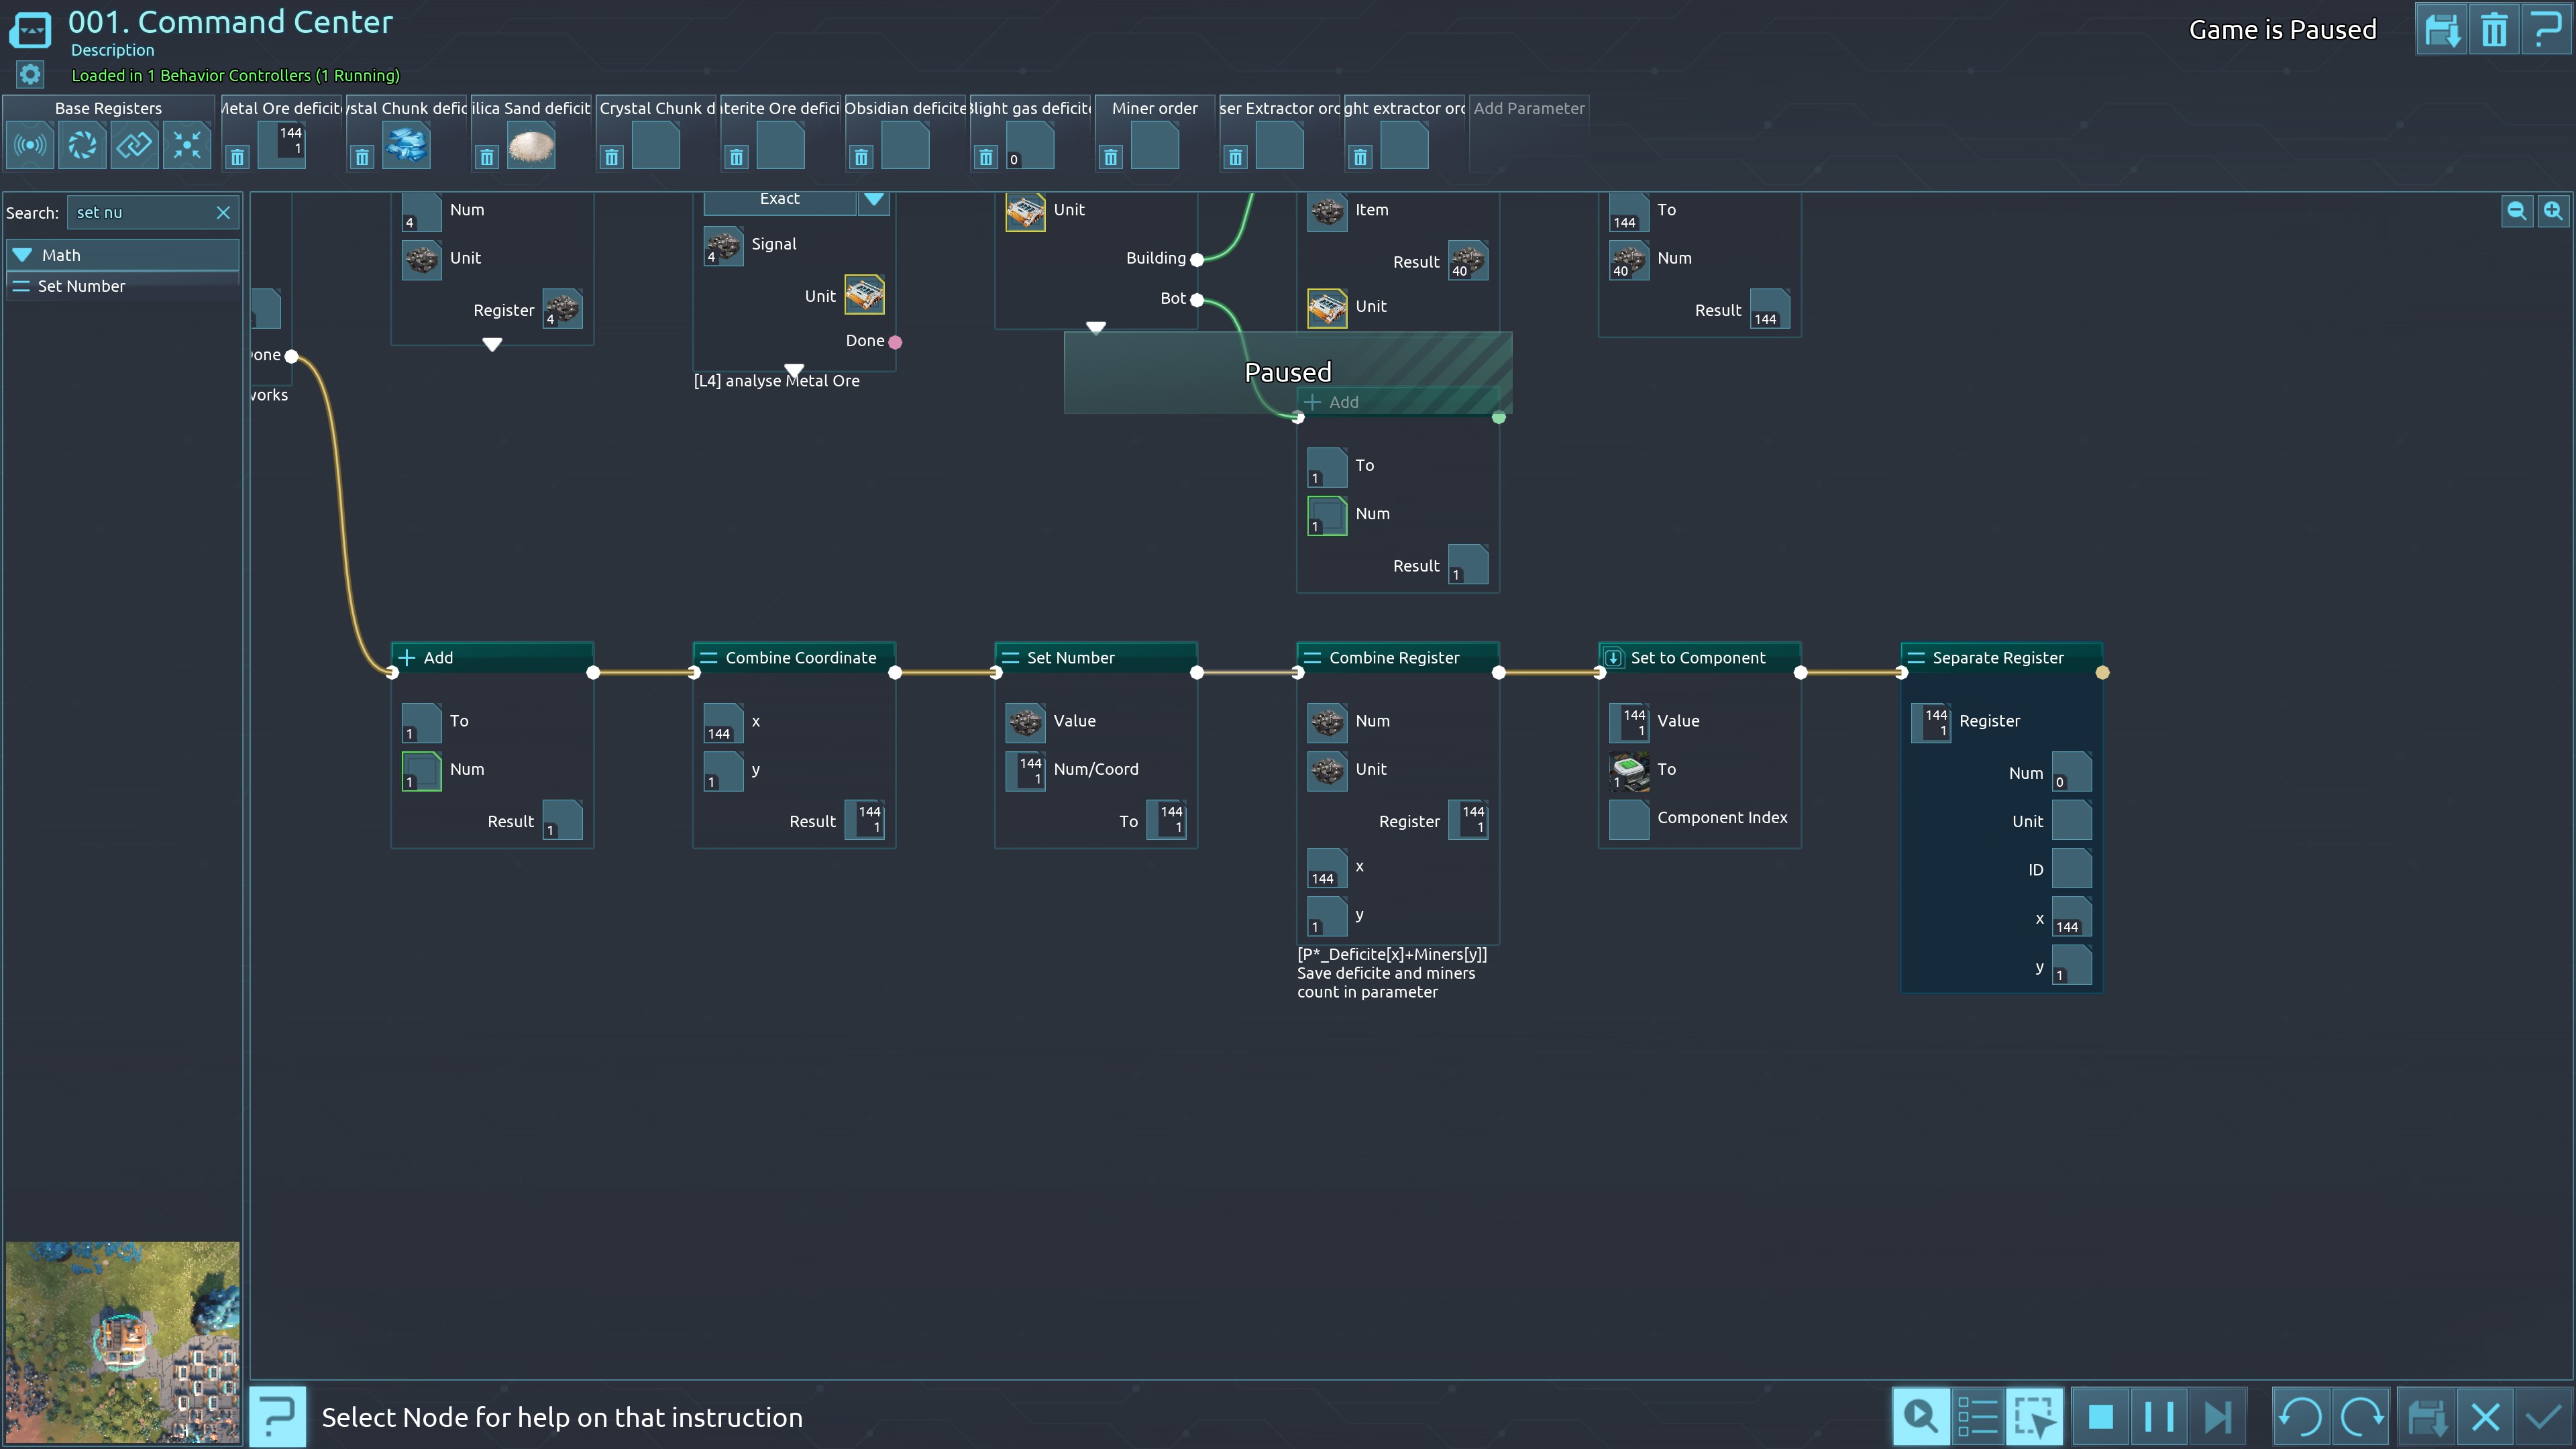Toggle the follow execution magnifier

point(1920,1417)
